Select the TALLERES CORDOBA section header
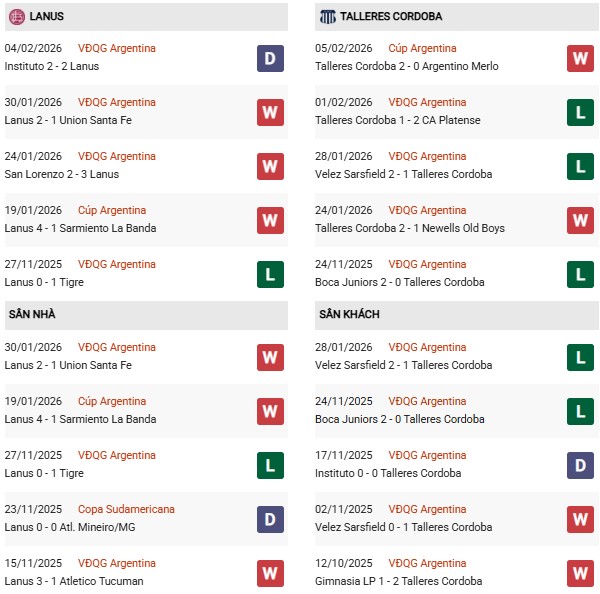 coord(456,17)
